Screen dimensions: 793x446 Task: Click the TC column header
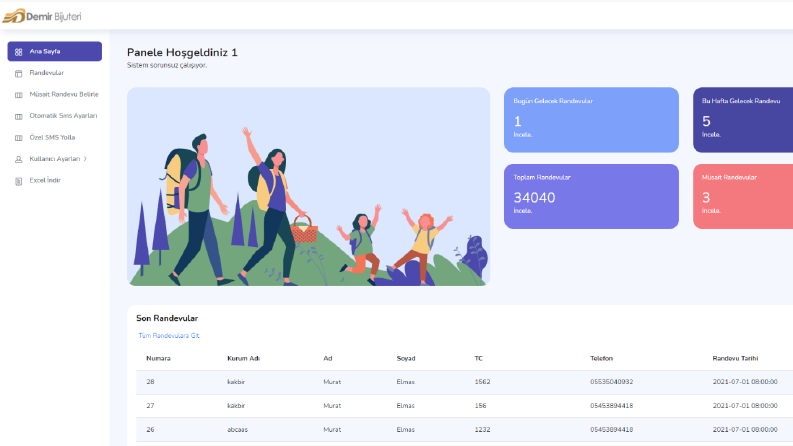pos(478,359)
